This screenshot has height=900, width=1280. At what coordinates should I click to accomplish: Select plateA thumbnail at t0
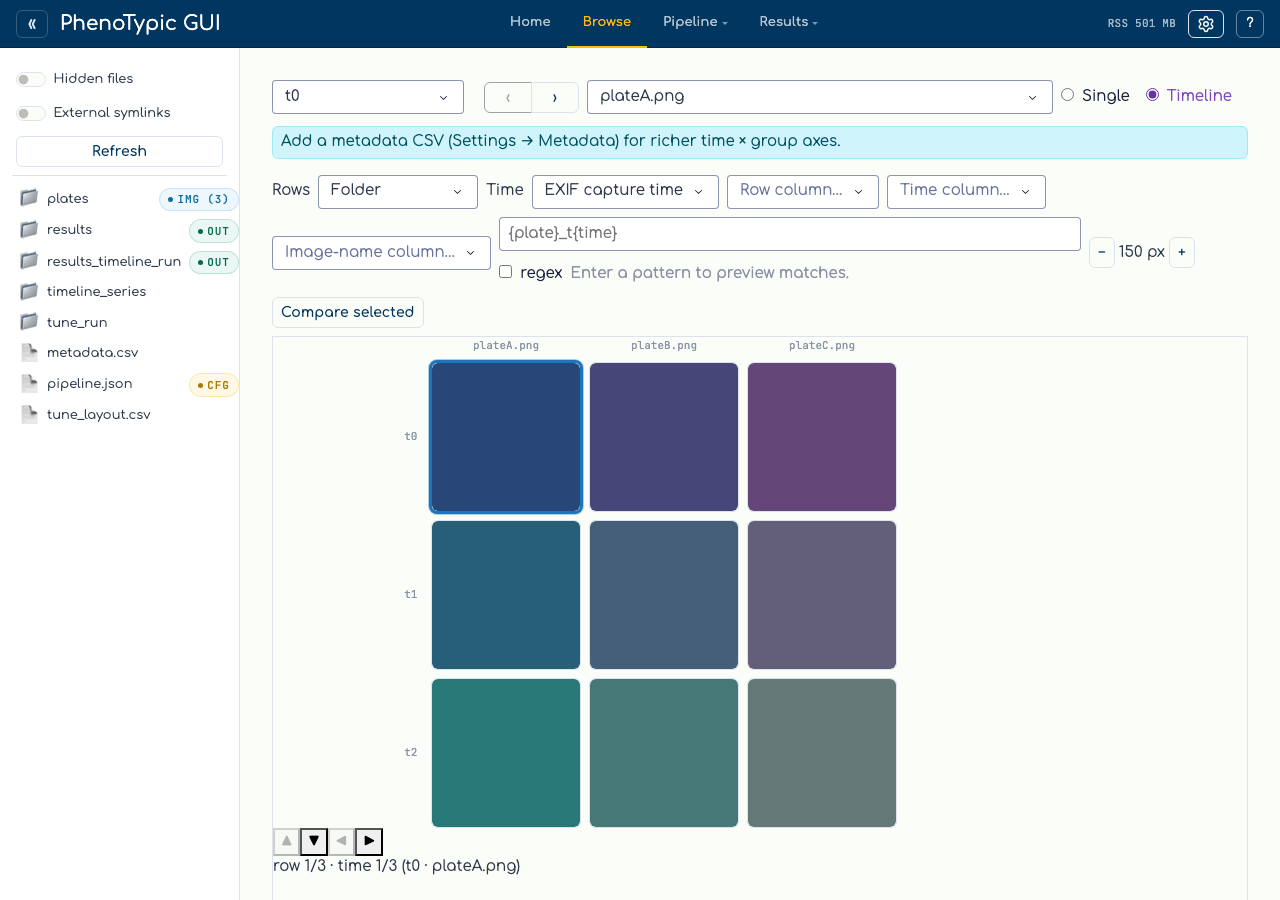(x=506, y=437)
